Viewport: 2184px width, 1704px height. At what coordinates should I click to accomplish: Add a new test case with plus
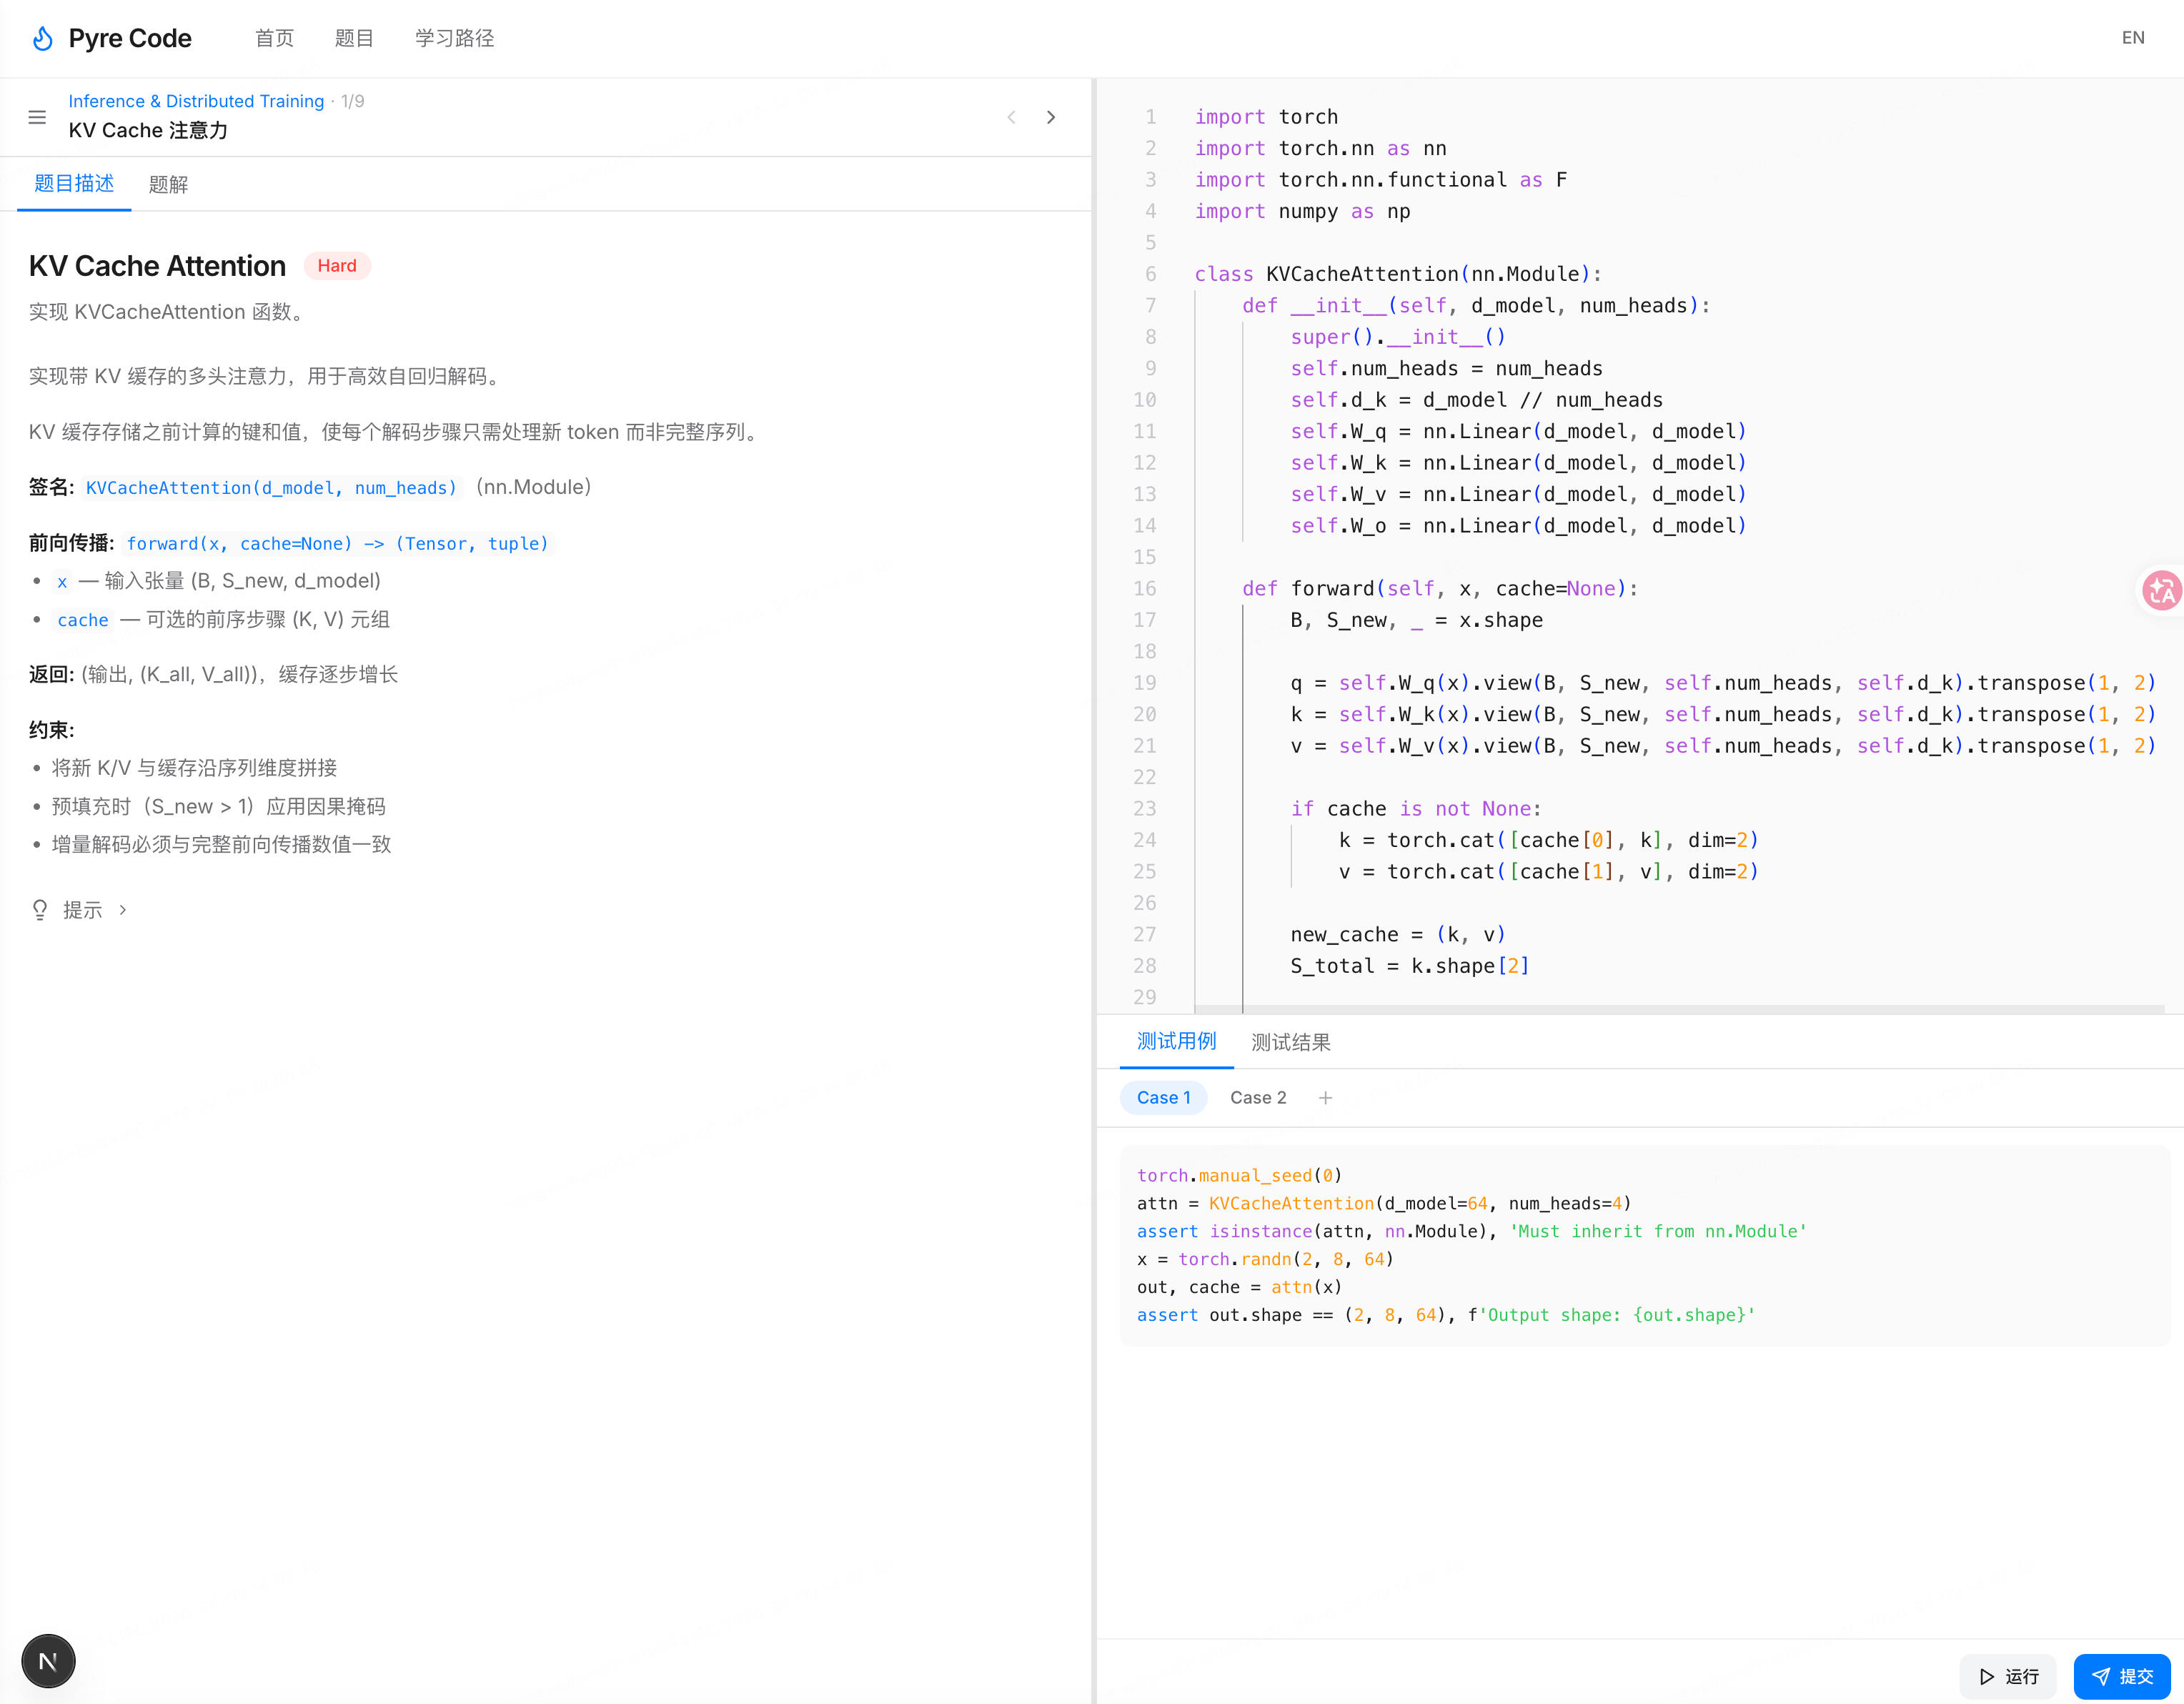[x=1325, y=1098]
